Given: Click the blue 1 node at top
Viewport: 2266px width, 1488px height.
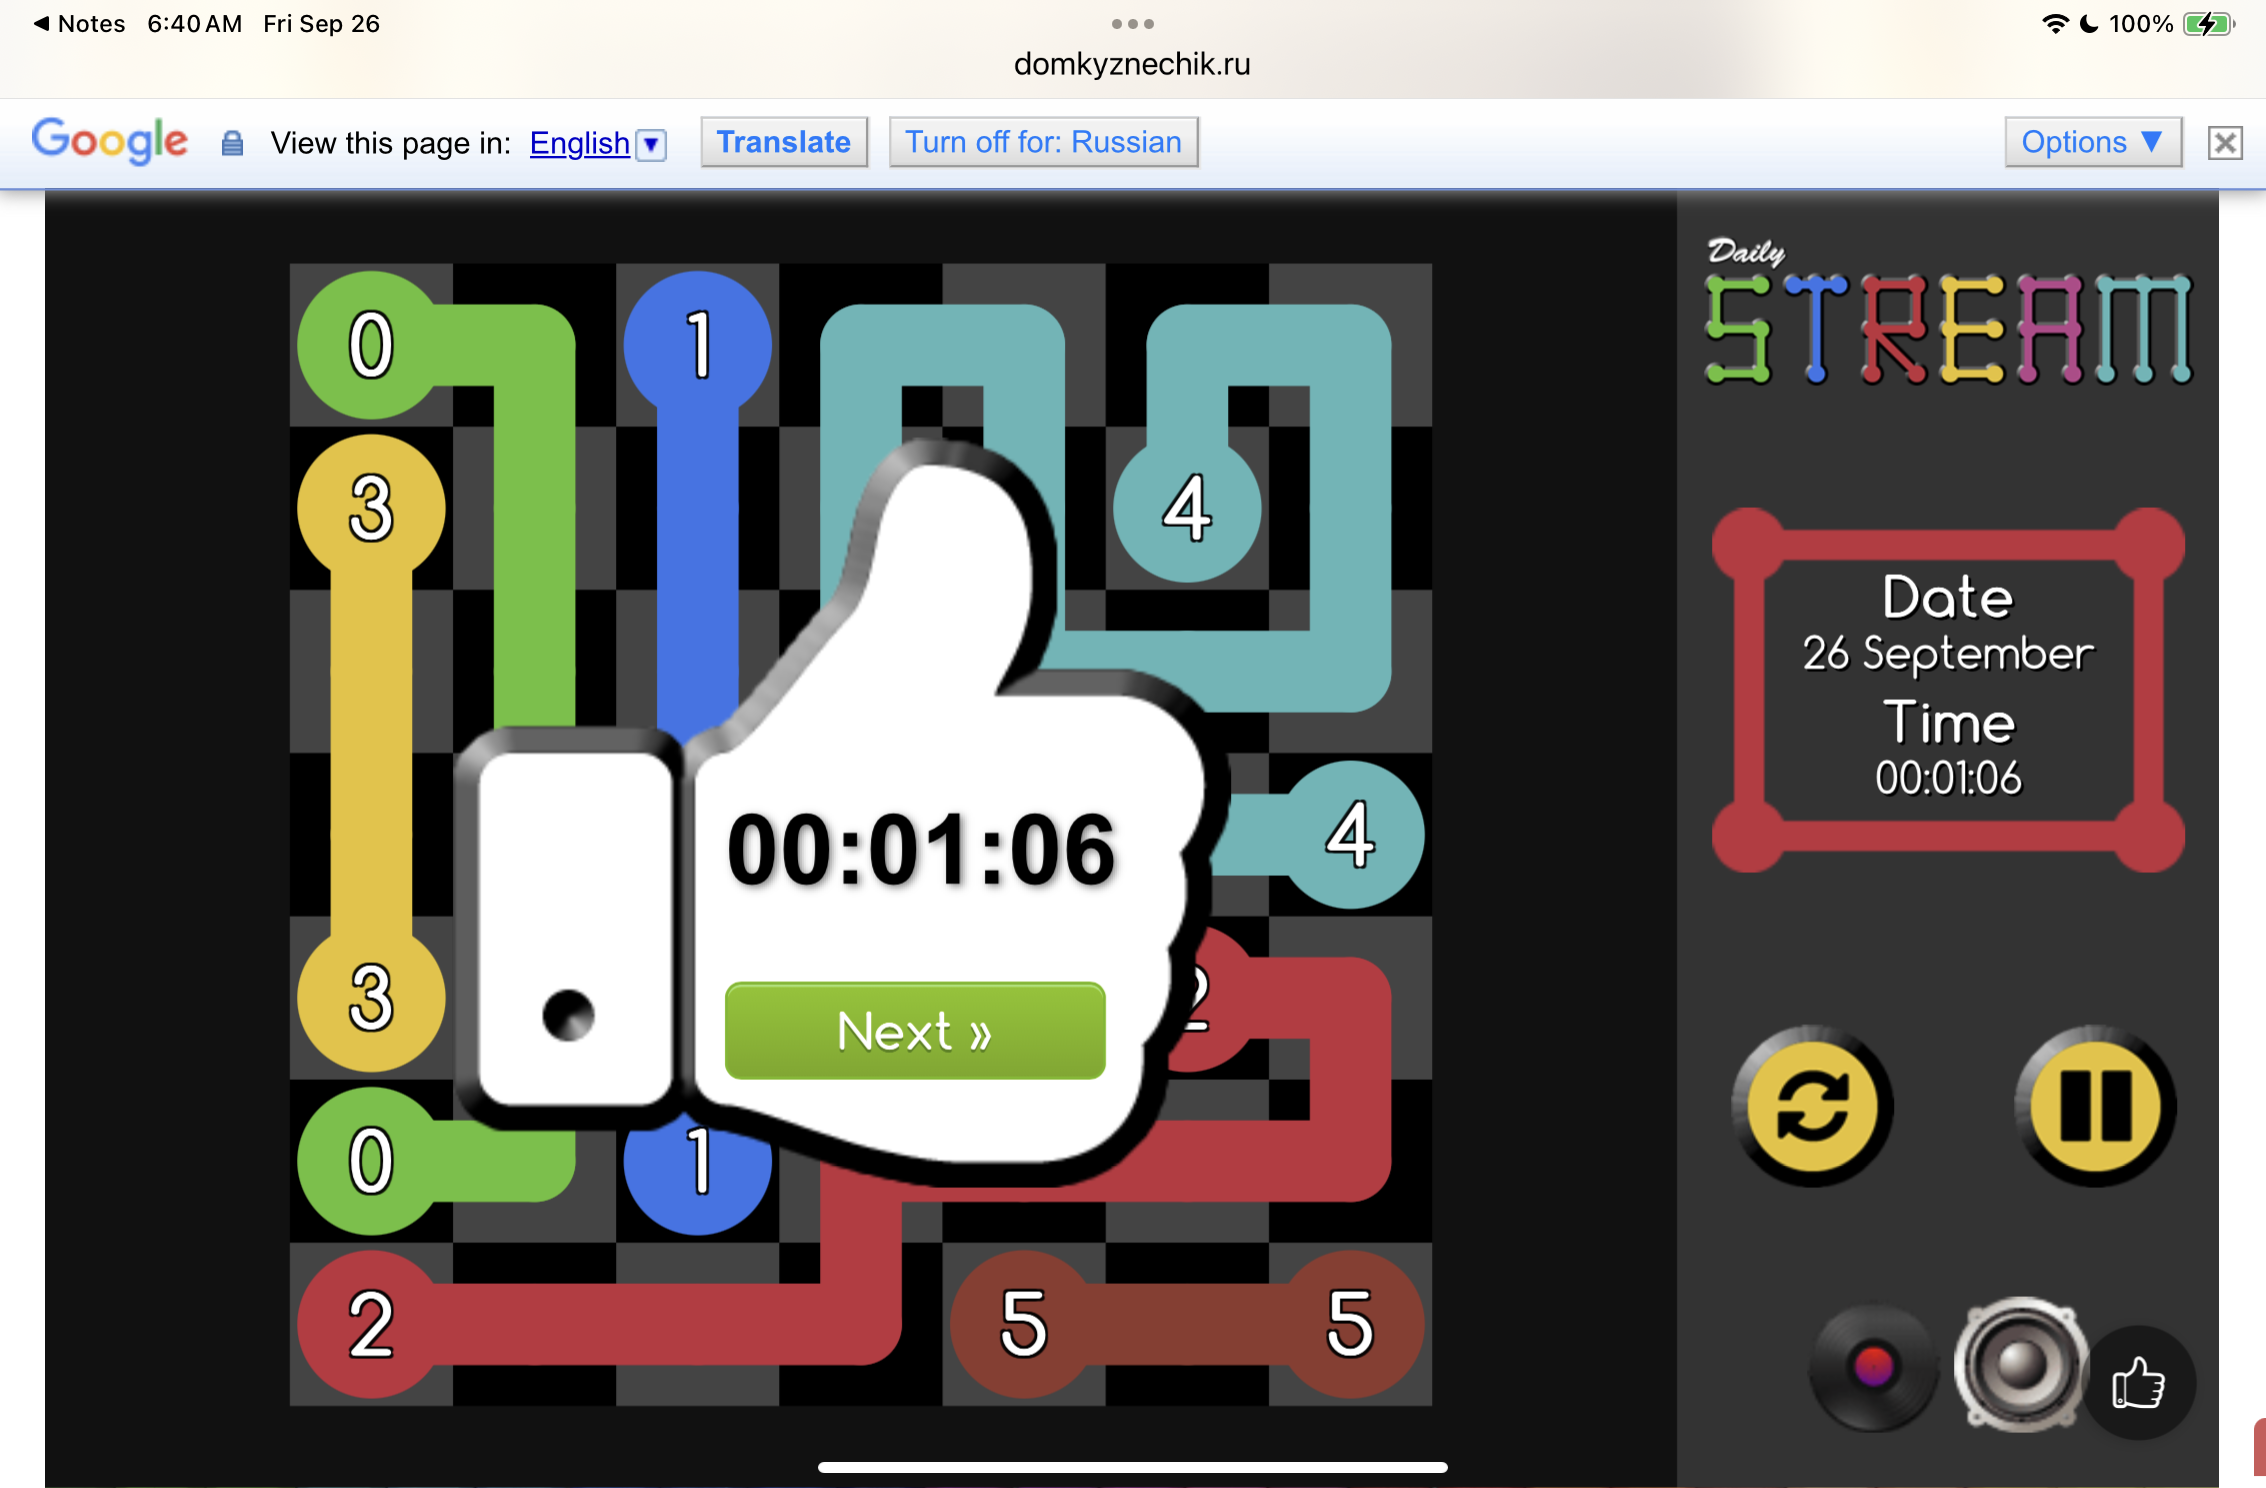Looking at the screenshot, I should (698, 345).
